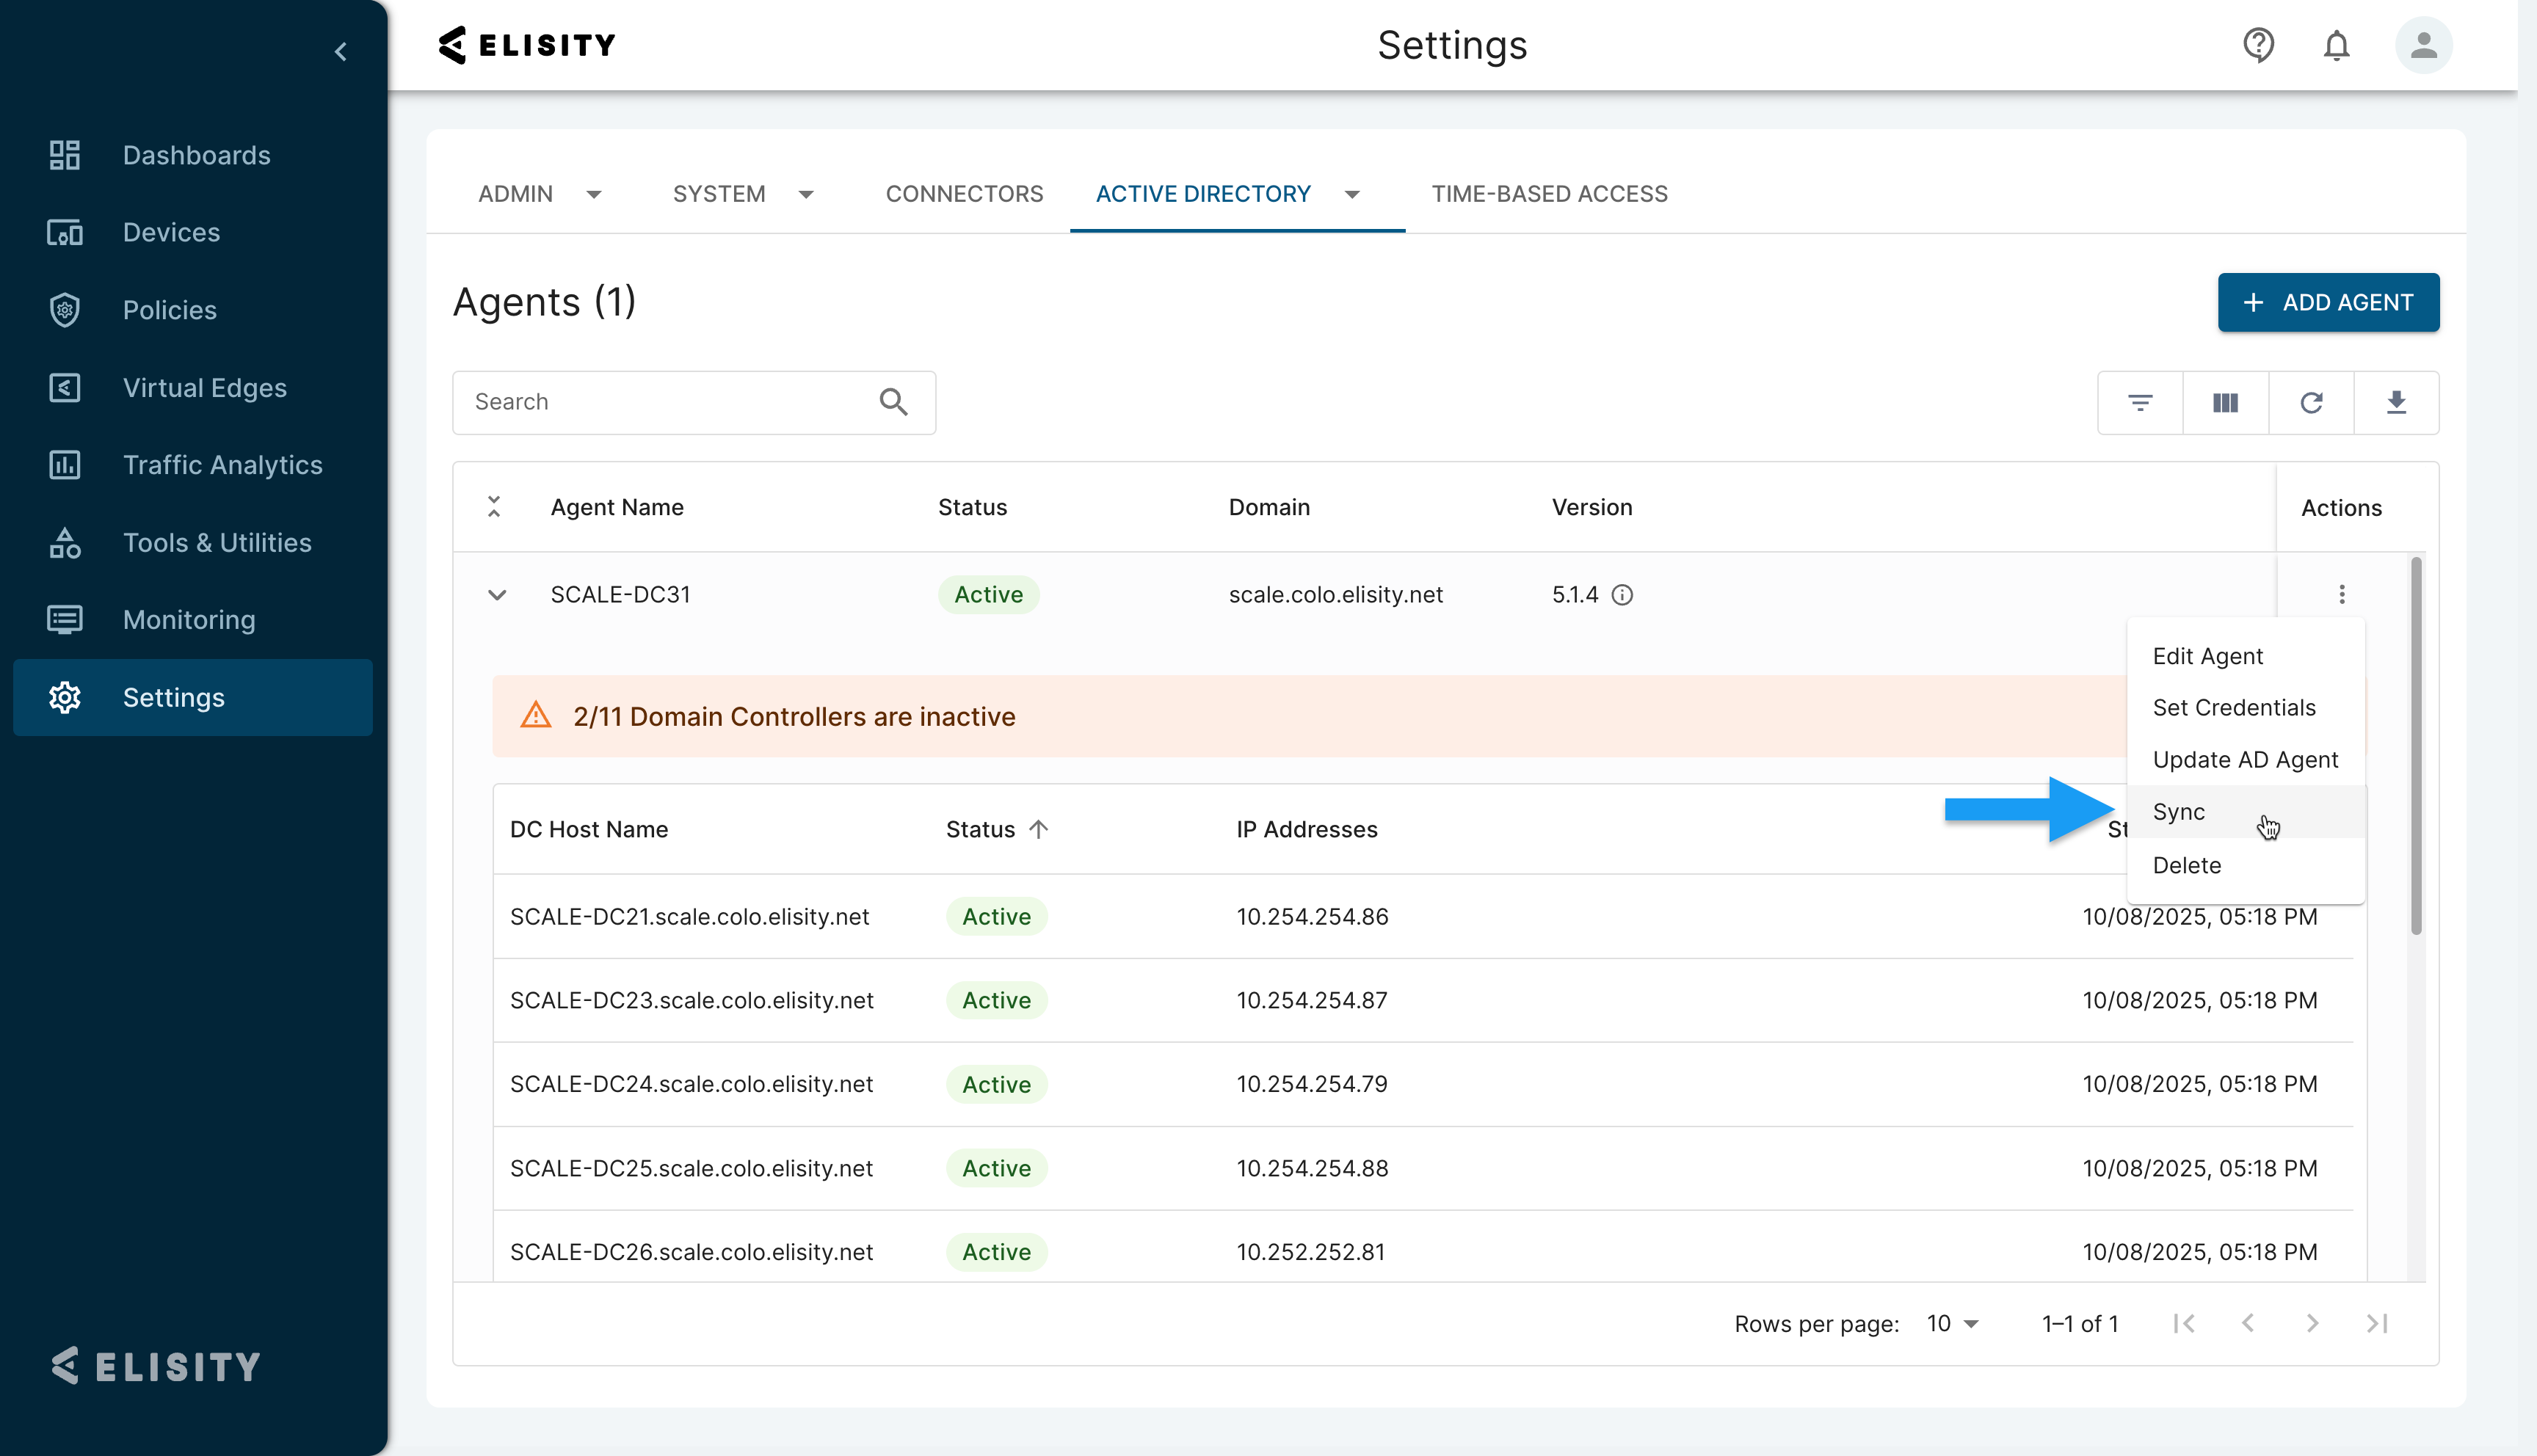
Task: Open the user profile avatar
Action: [2423, 45]
